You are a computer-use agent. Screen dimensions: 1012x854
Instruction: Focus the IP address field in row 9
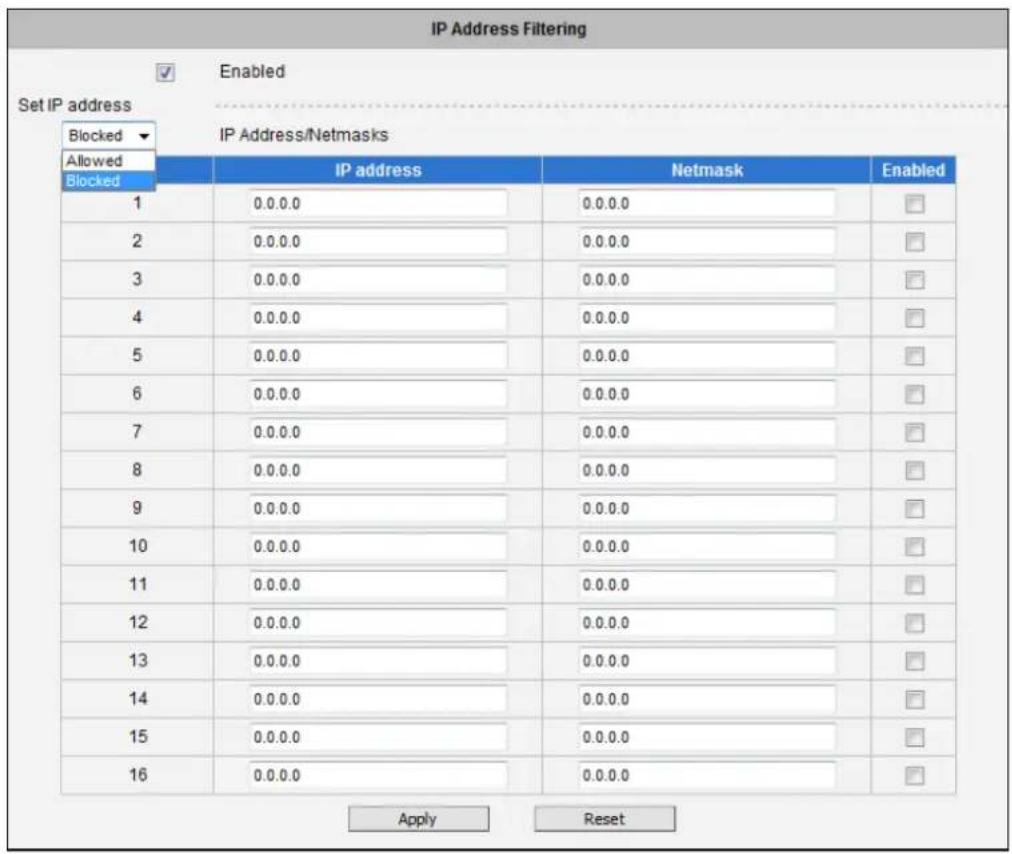[x=378, y=509]
